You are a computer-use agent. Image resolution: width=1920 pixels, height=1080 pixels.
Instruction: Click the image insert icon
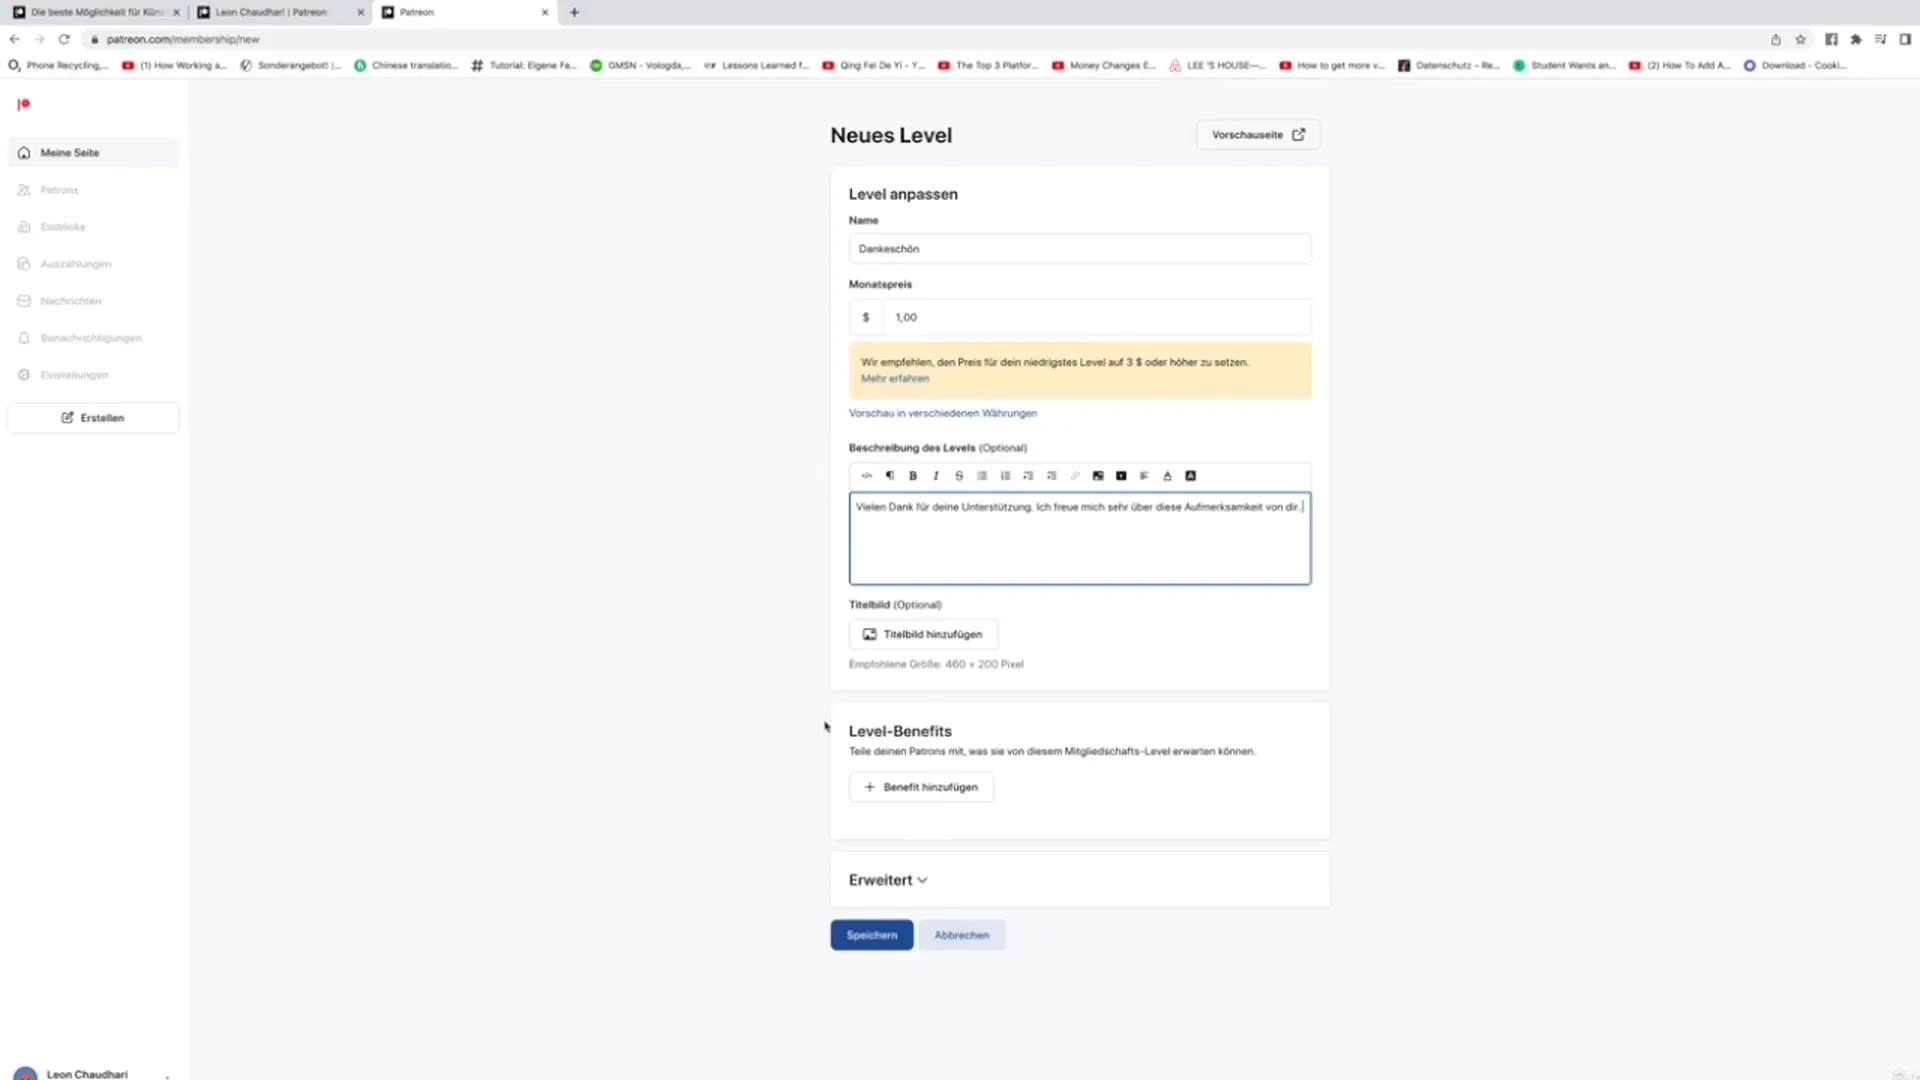[x=1097, y=475]
